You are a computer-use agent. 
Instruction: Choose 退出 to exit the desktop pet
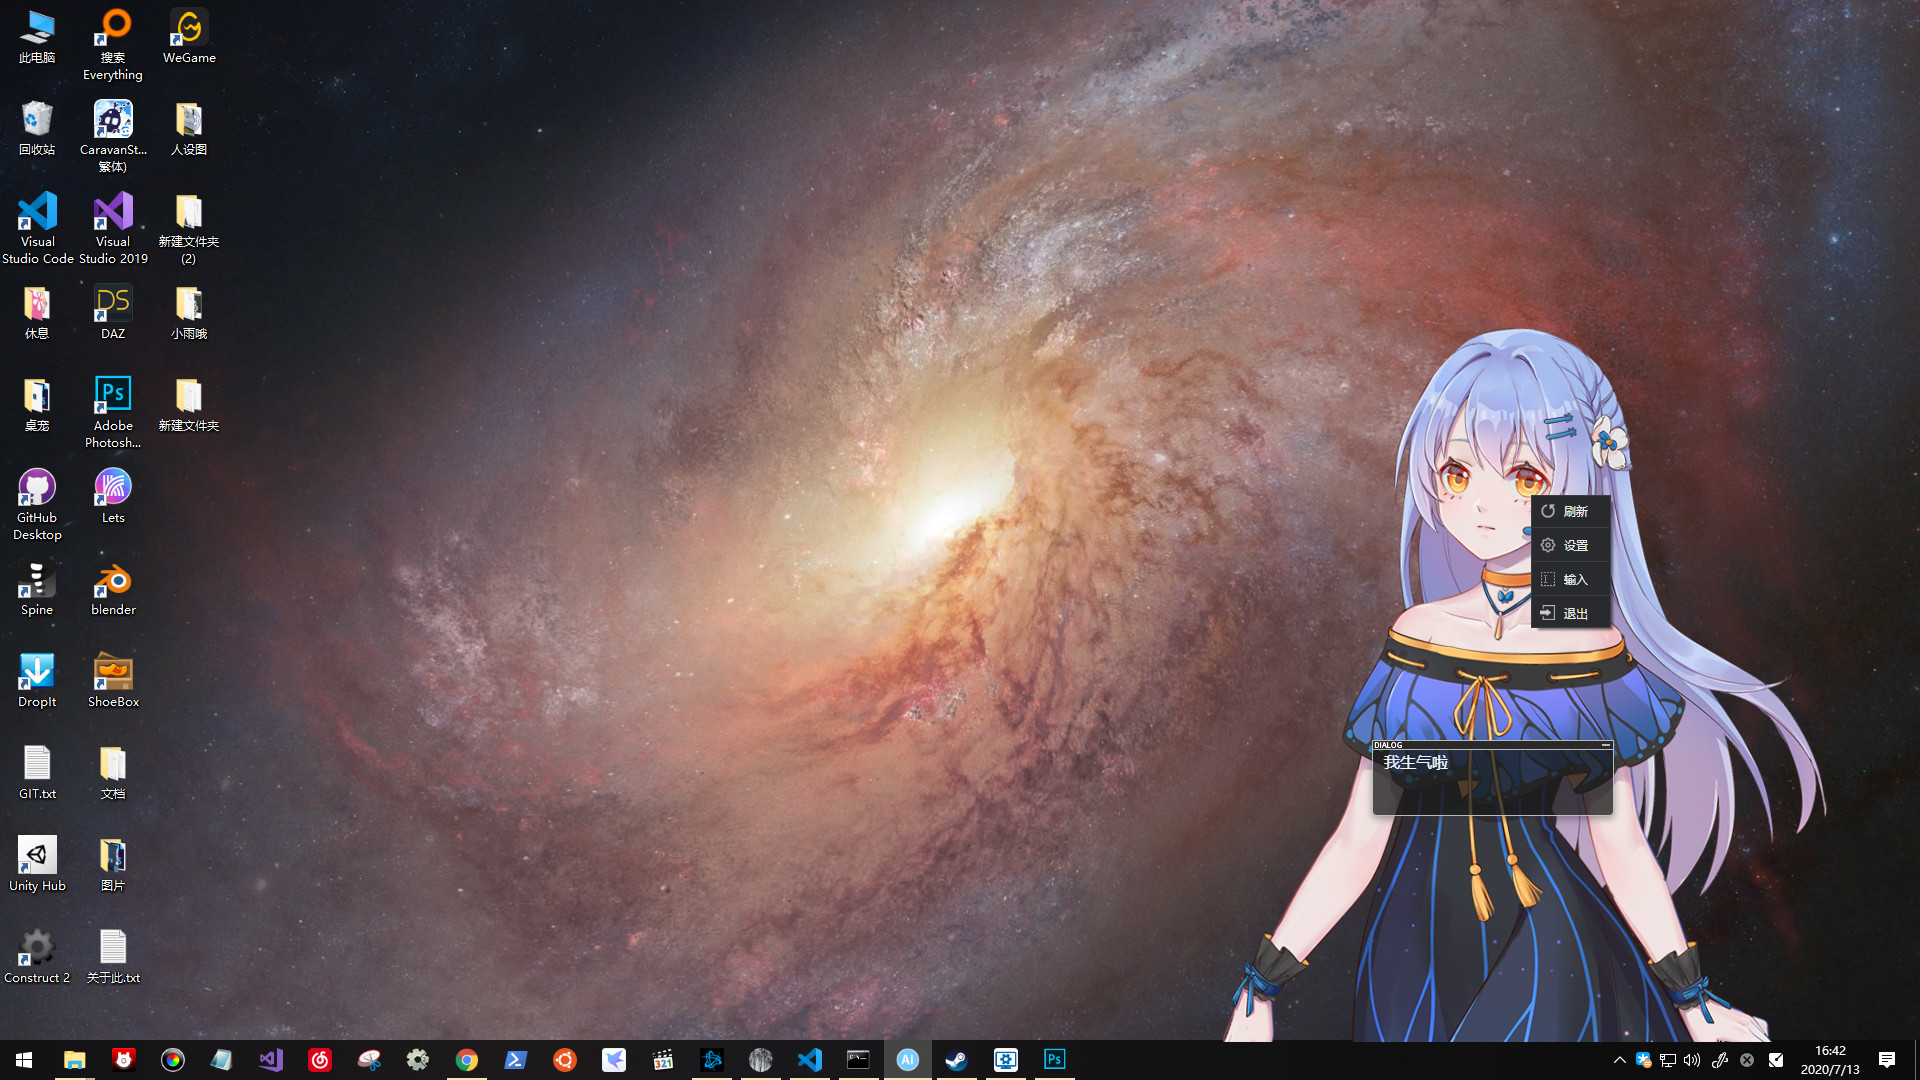point(1572,613)
